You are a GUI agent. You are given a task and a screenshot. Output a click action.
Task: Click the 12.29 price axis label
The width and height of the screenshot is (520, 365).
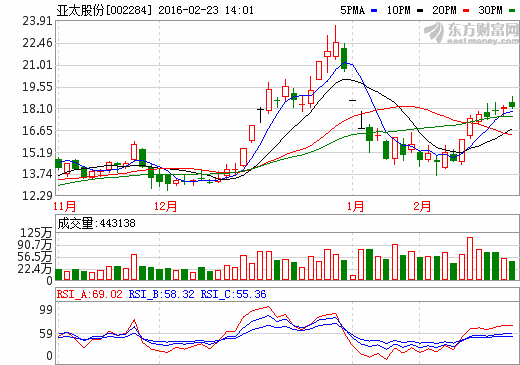click(37, 196)
